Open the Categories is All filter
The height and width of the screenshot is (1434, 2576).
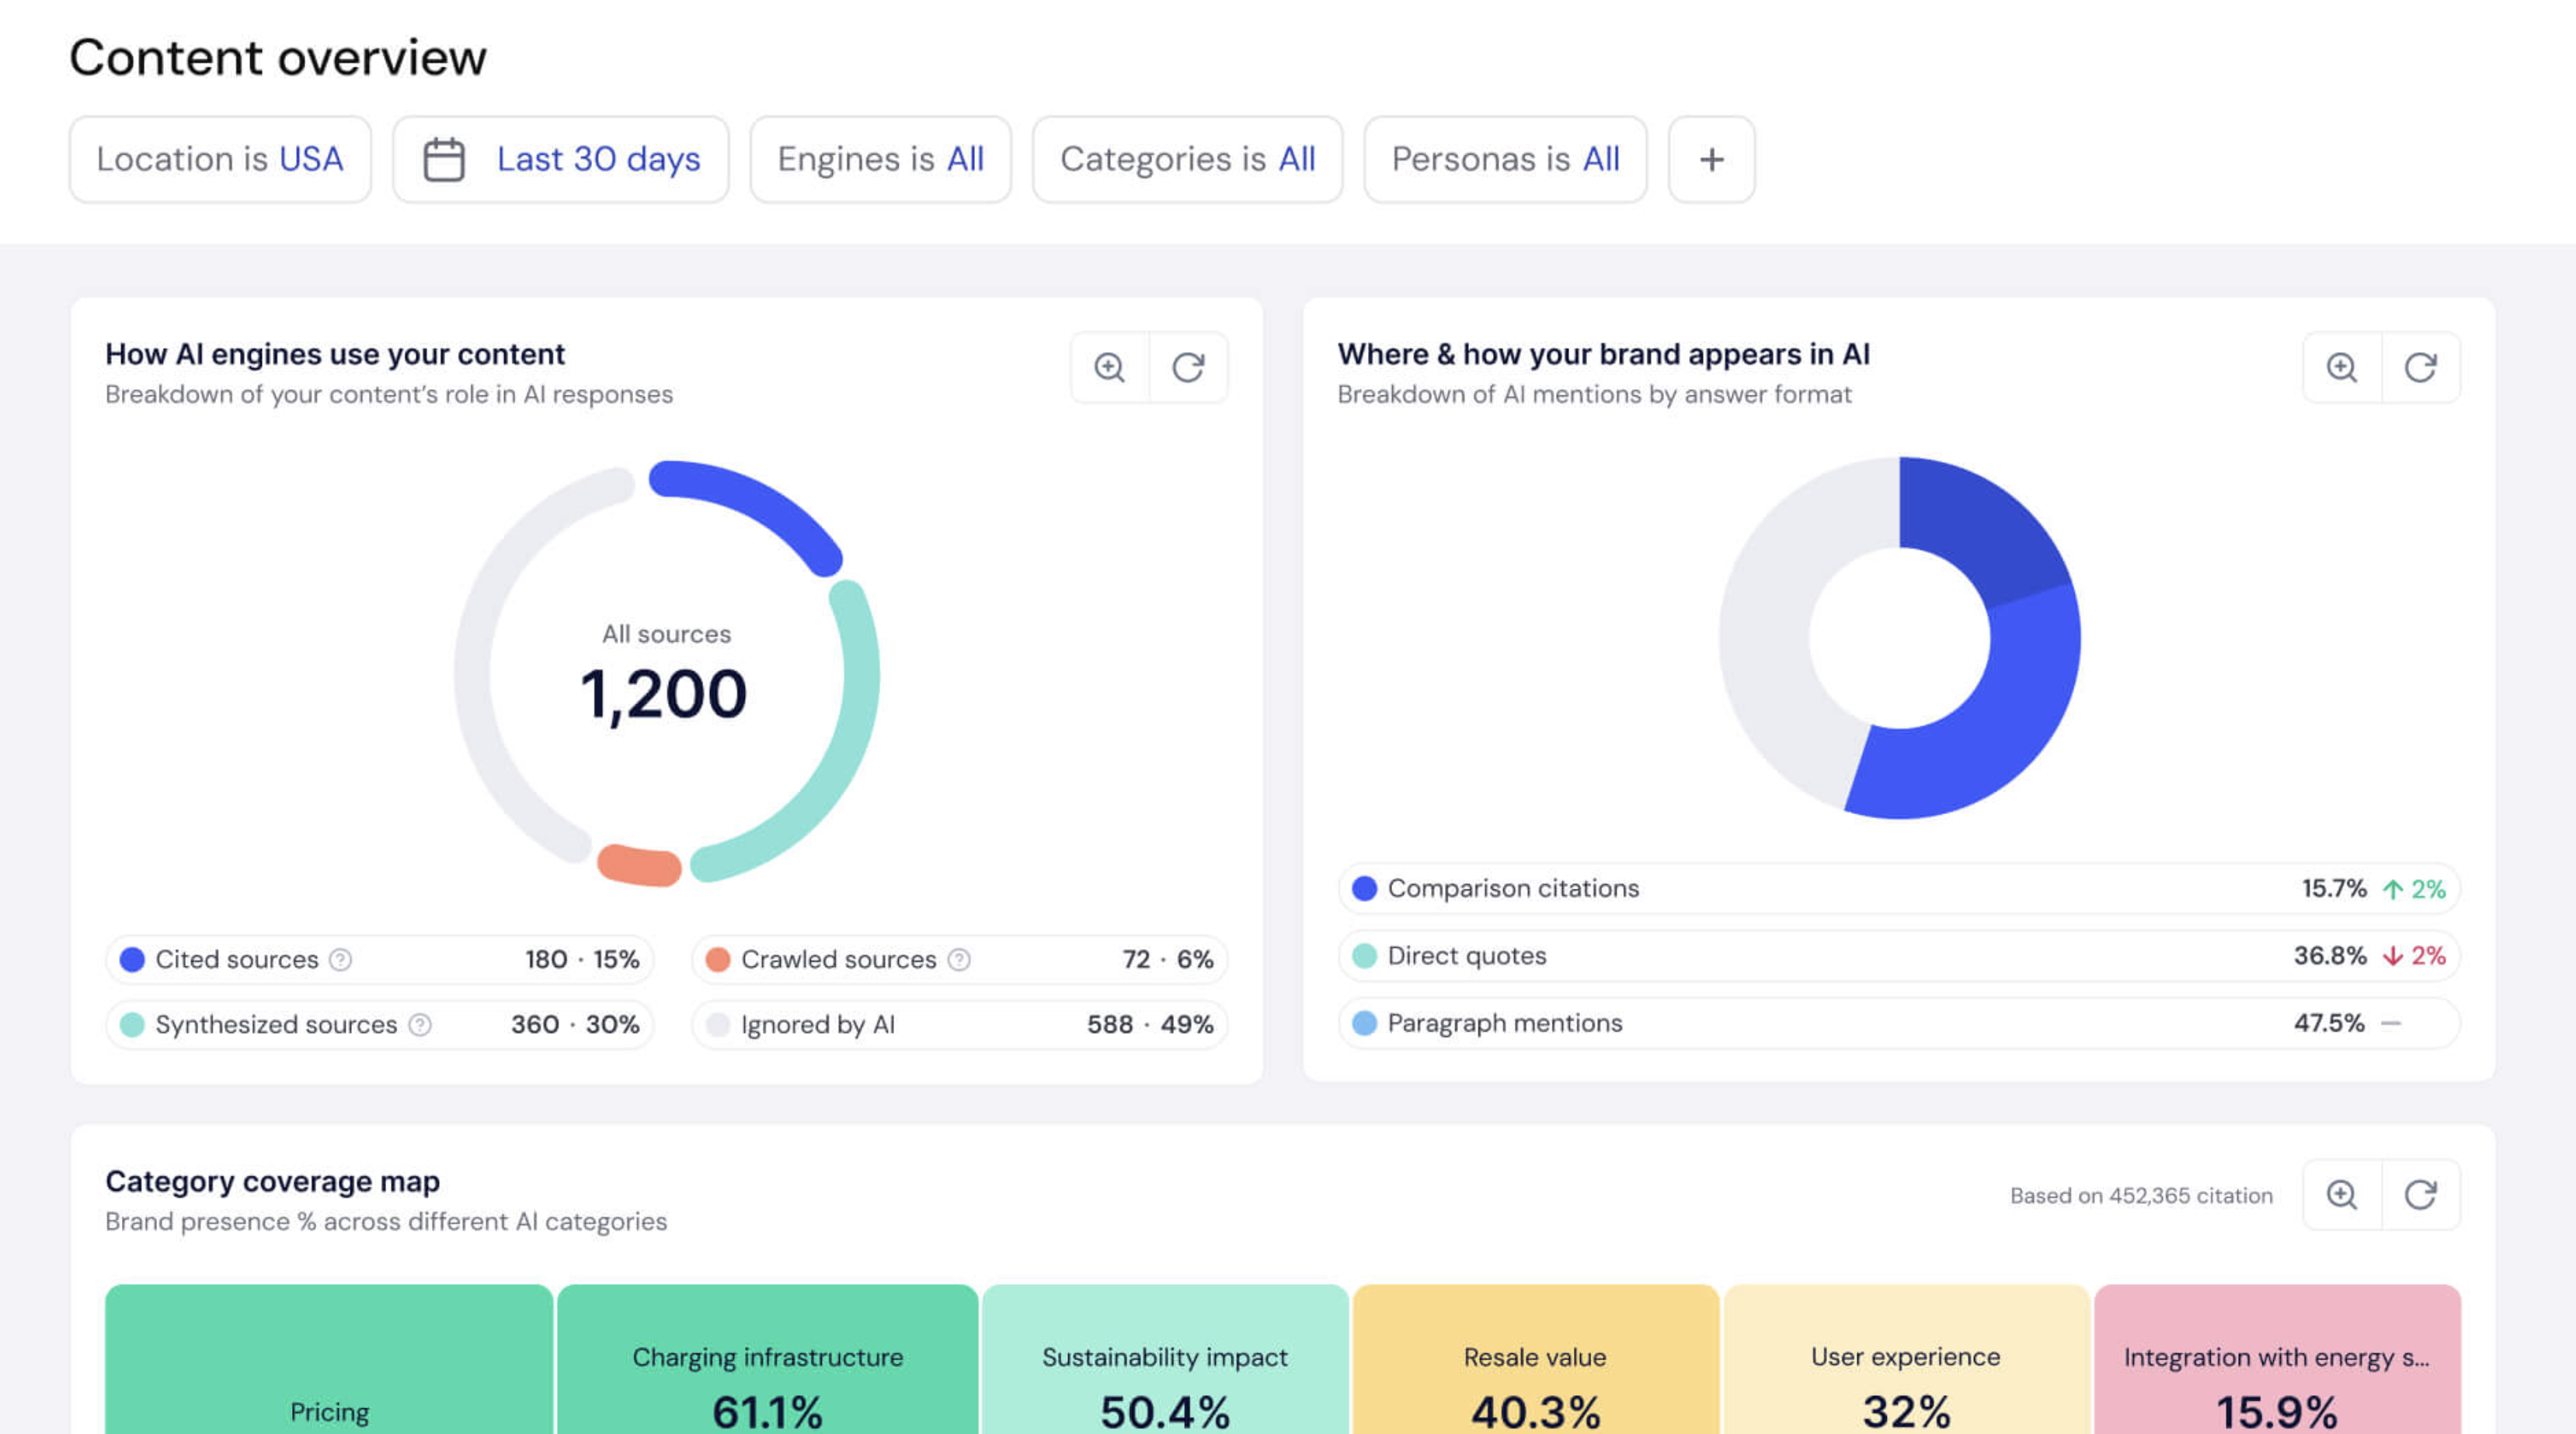[x=1187, y=160]
